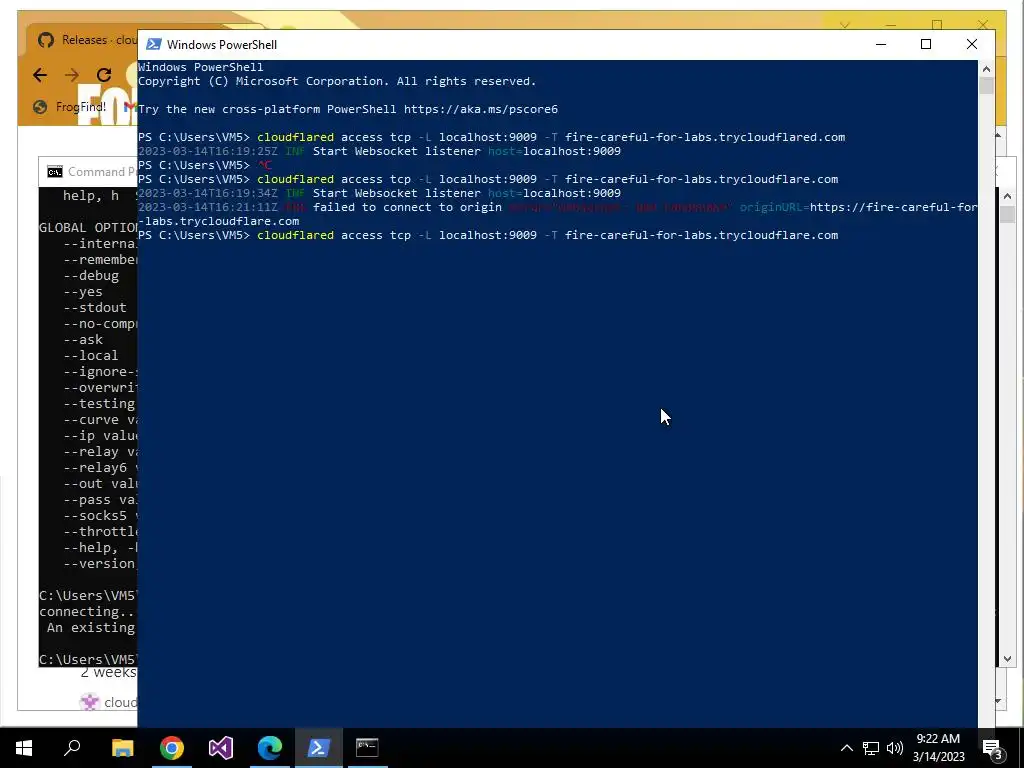Click the https://aka.ms/pscore6 text
This screenshot has height=768, width=1024.
point(481,109)
